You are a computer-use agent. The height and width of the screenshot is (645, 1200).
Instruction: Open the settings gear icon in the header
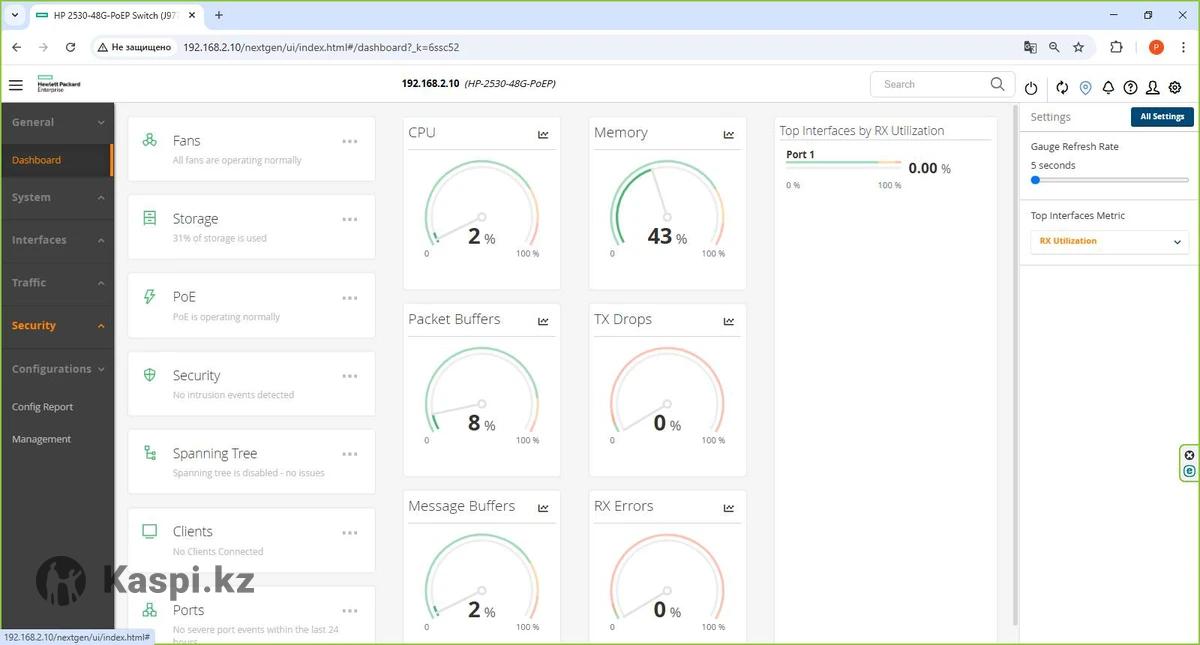1175,88
